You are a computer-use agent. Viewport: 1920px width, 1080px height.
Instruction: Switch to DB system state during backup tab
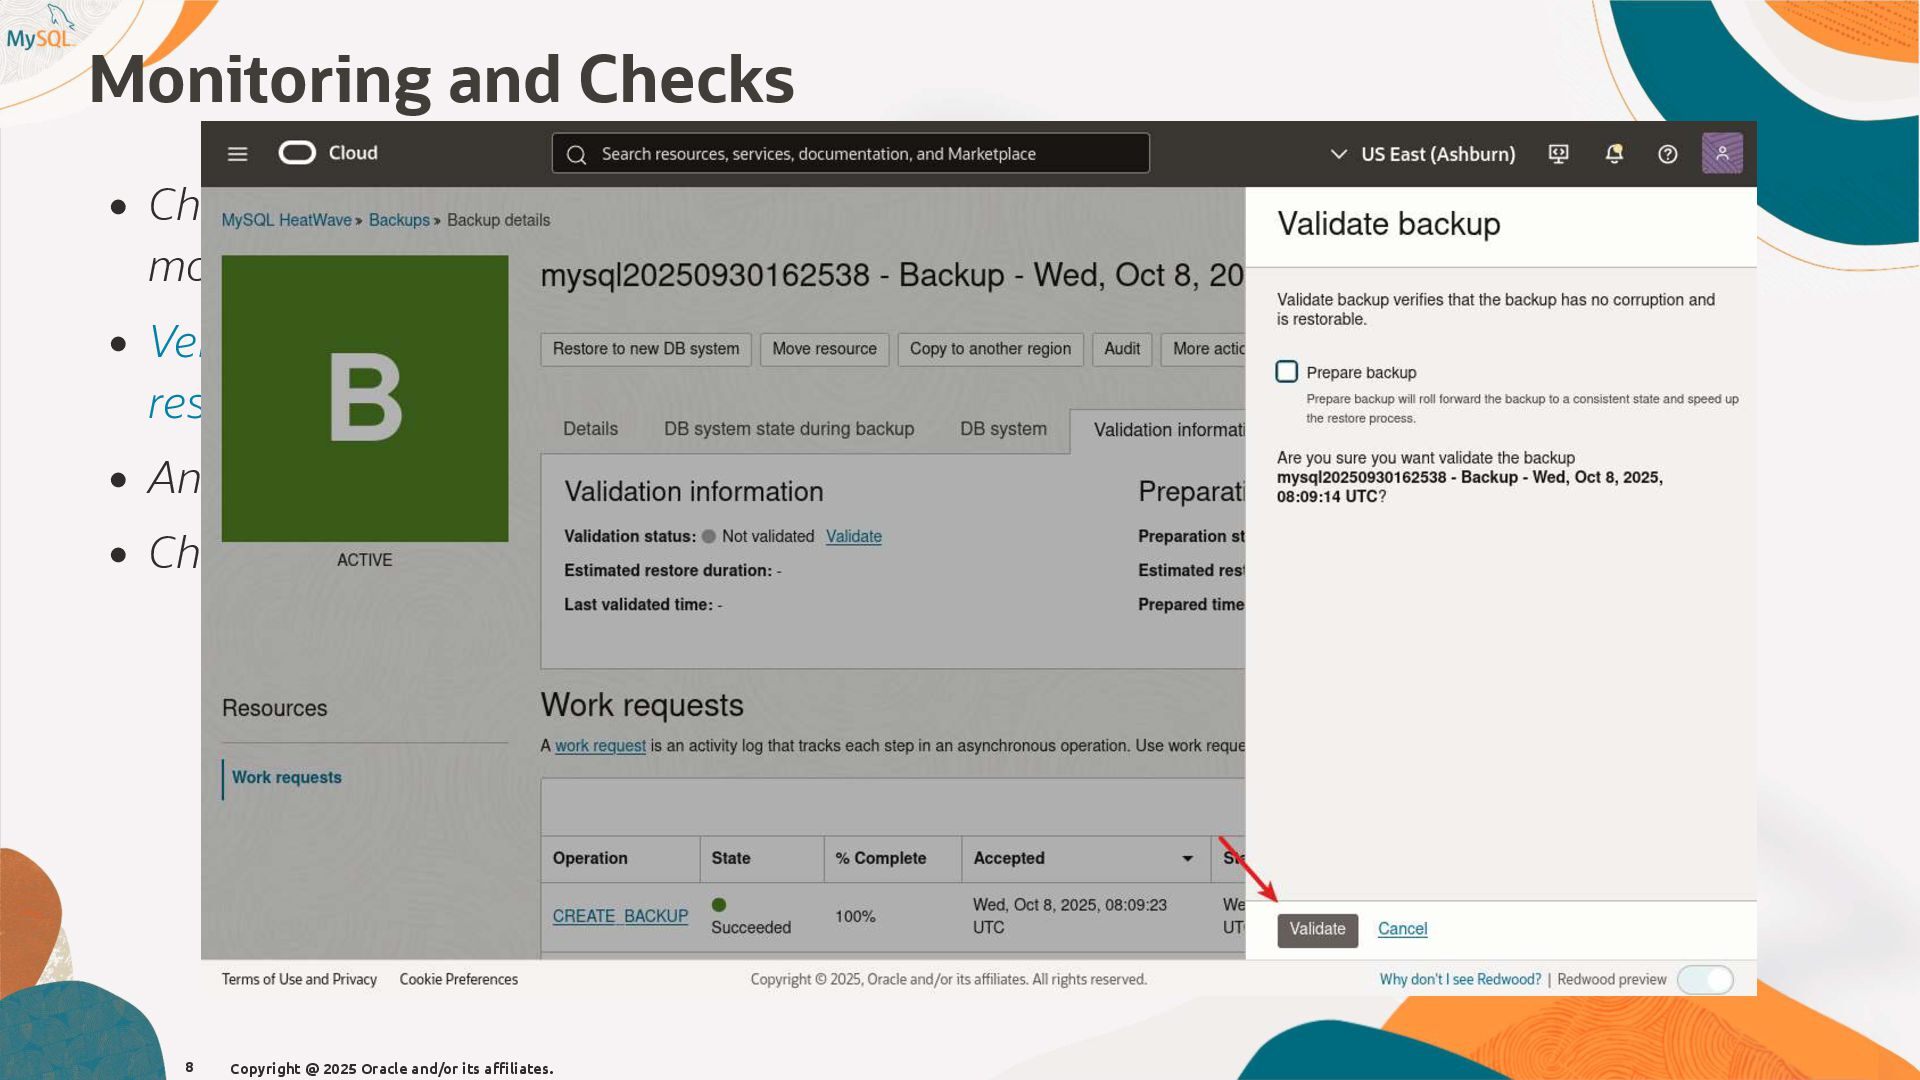(788, 429)
